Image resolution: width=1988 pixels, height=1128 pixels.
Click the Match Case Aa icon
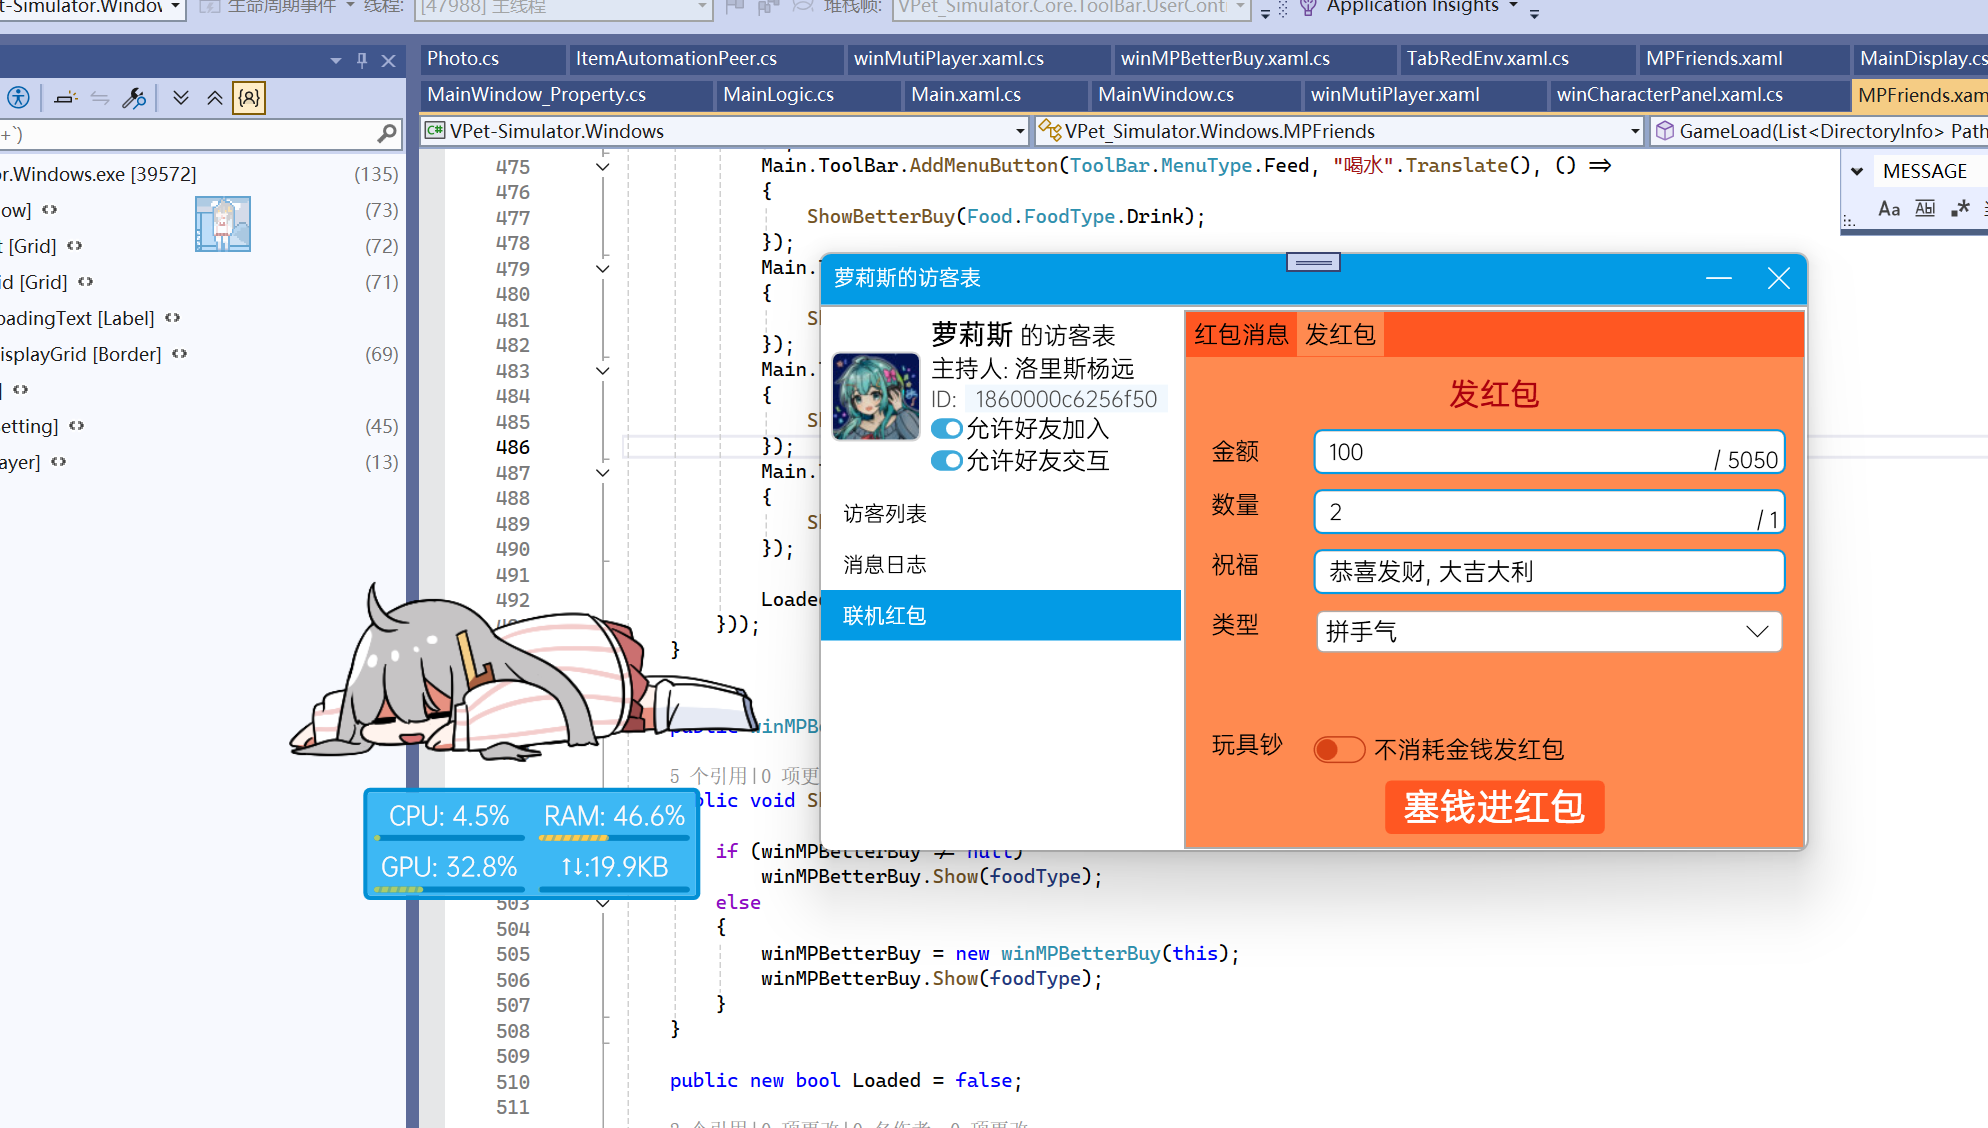pyautogui.click(x=1888, y=208)
